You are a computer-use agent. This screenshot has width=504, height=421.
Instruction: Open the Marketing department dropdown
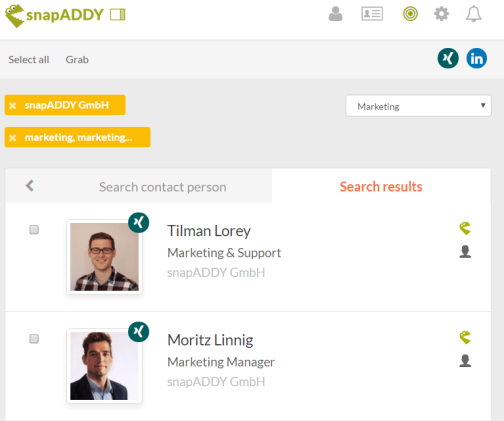418,106
